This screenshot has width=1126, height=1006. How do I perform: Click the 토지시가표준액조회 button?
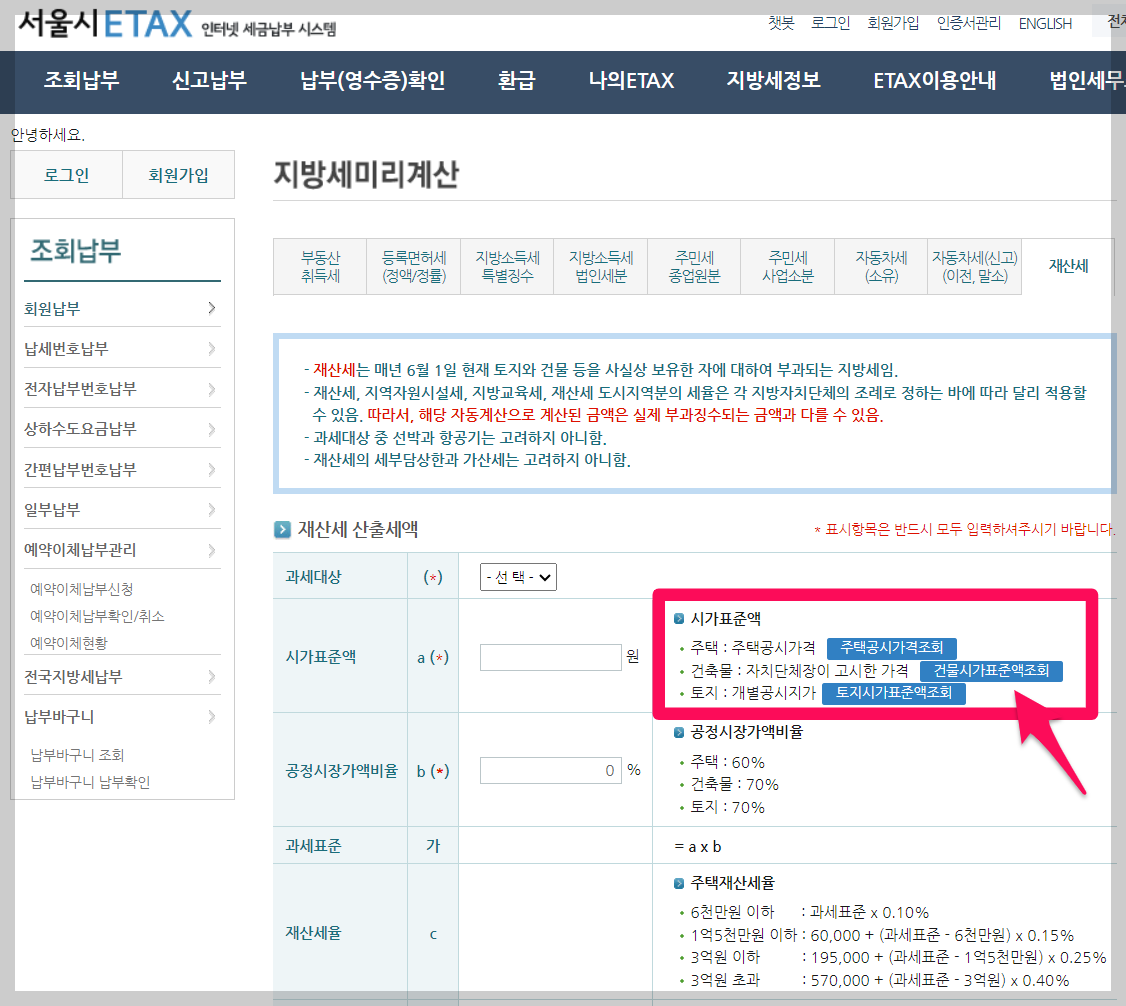point(894,693)
